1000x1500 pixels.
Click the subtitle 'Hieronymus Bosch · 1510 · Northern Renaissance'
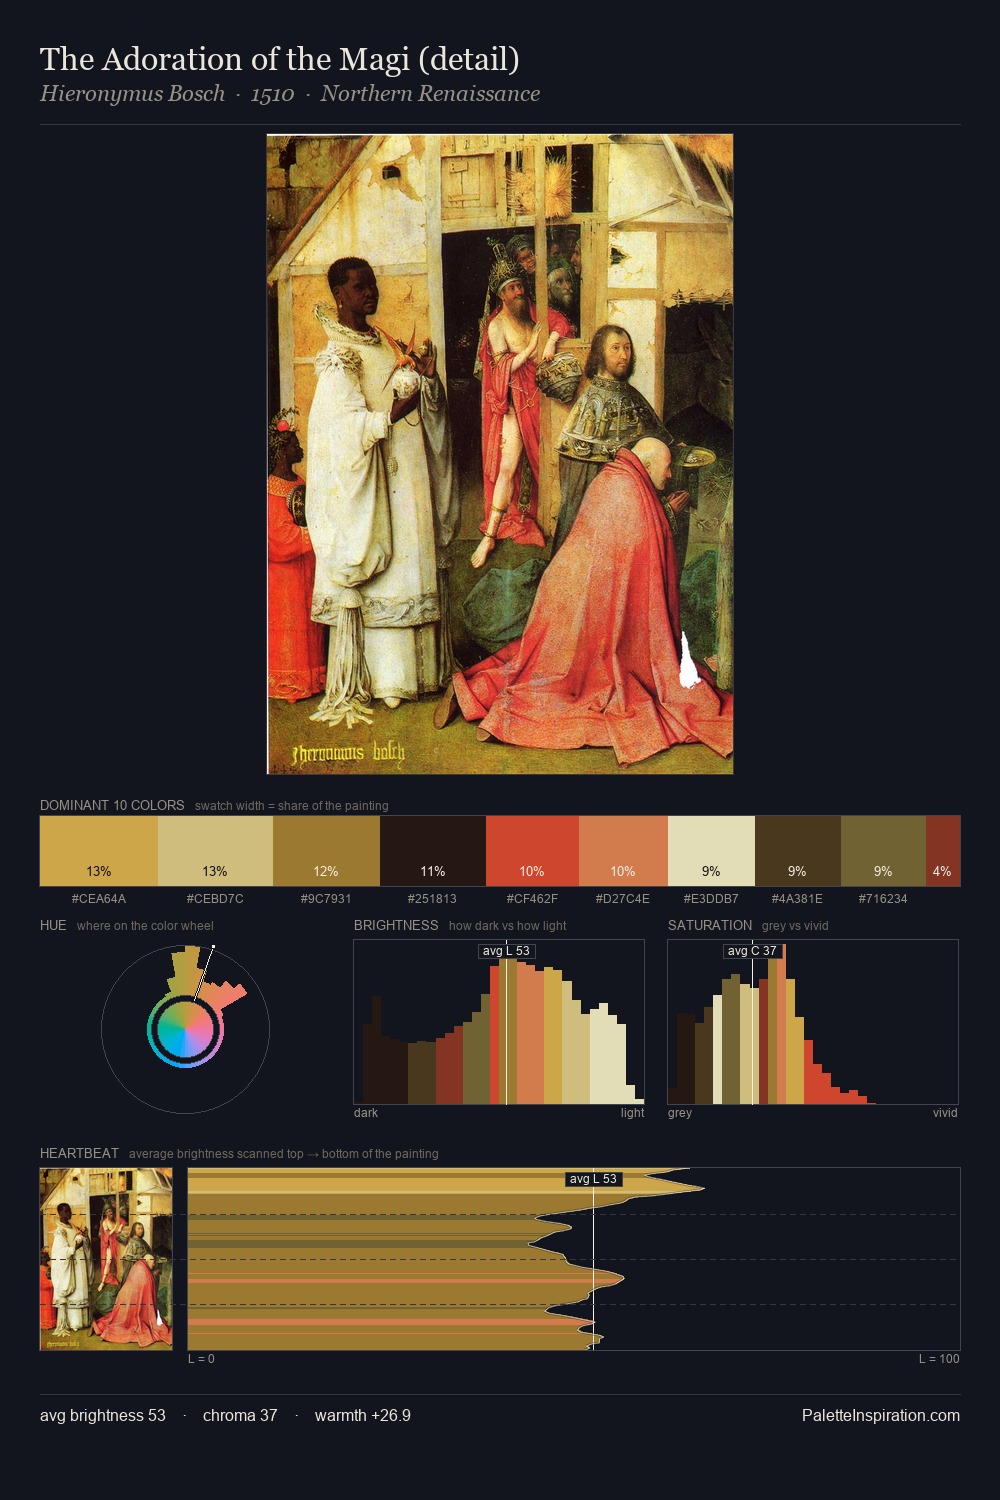[290, 94]
